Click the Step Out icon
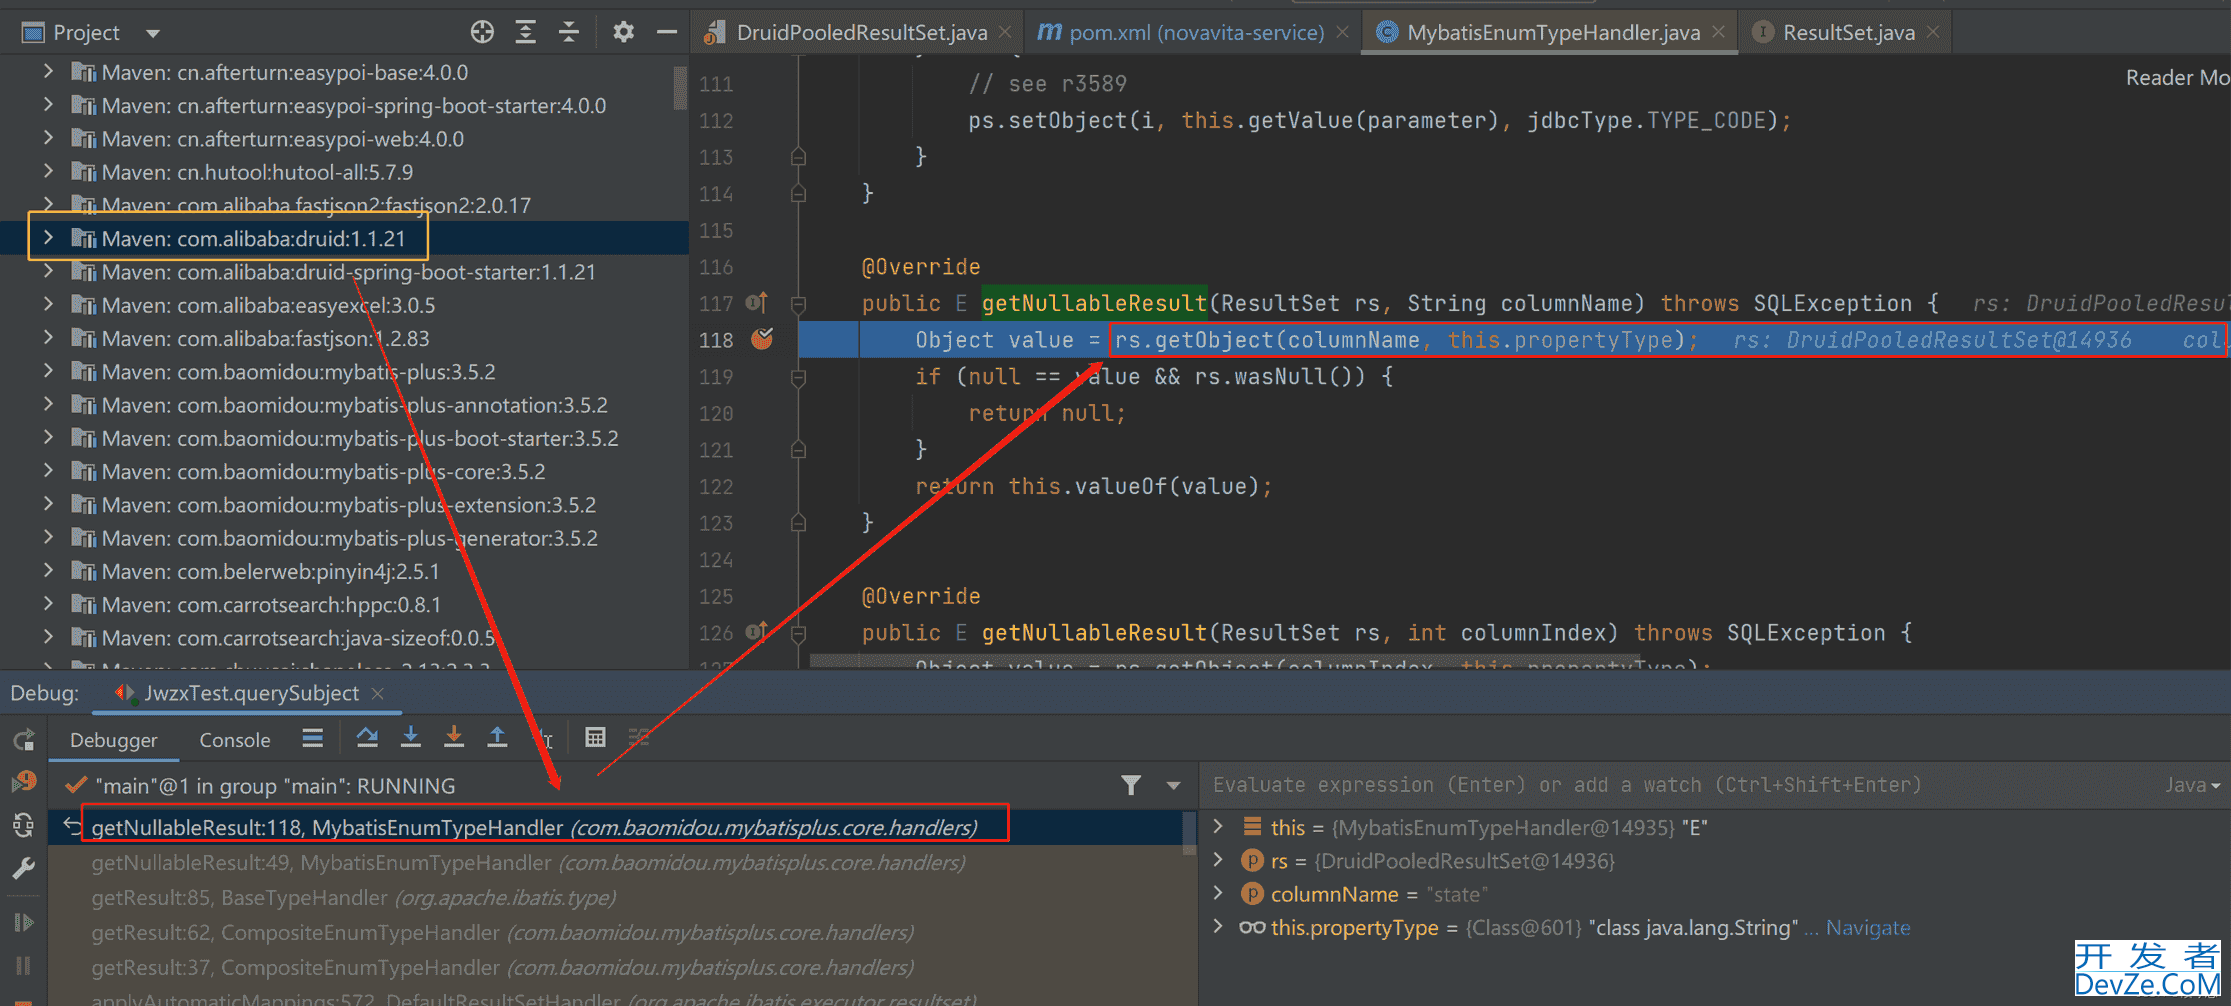 (497, 738)
